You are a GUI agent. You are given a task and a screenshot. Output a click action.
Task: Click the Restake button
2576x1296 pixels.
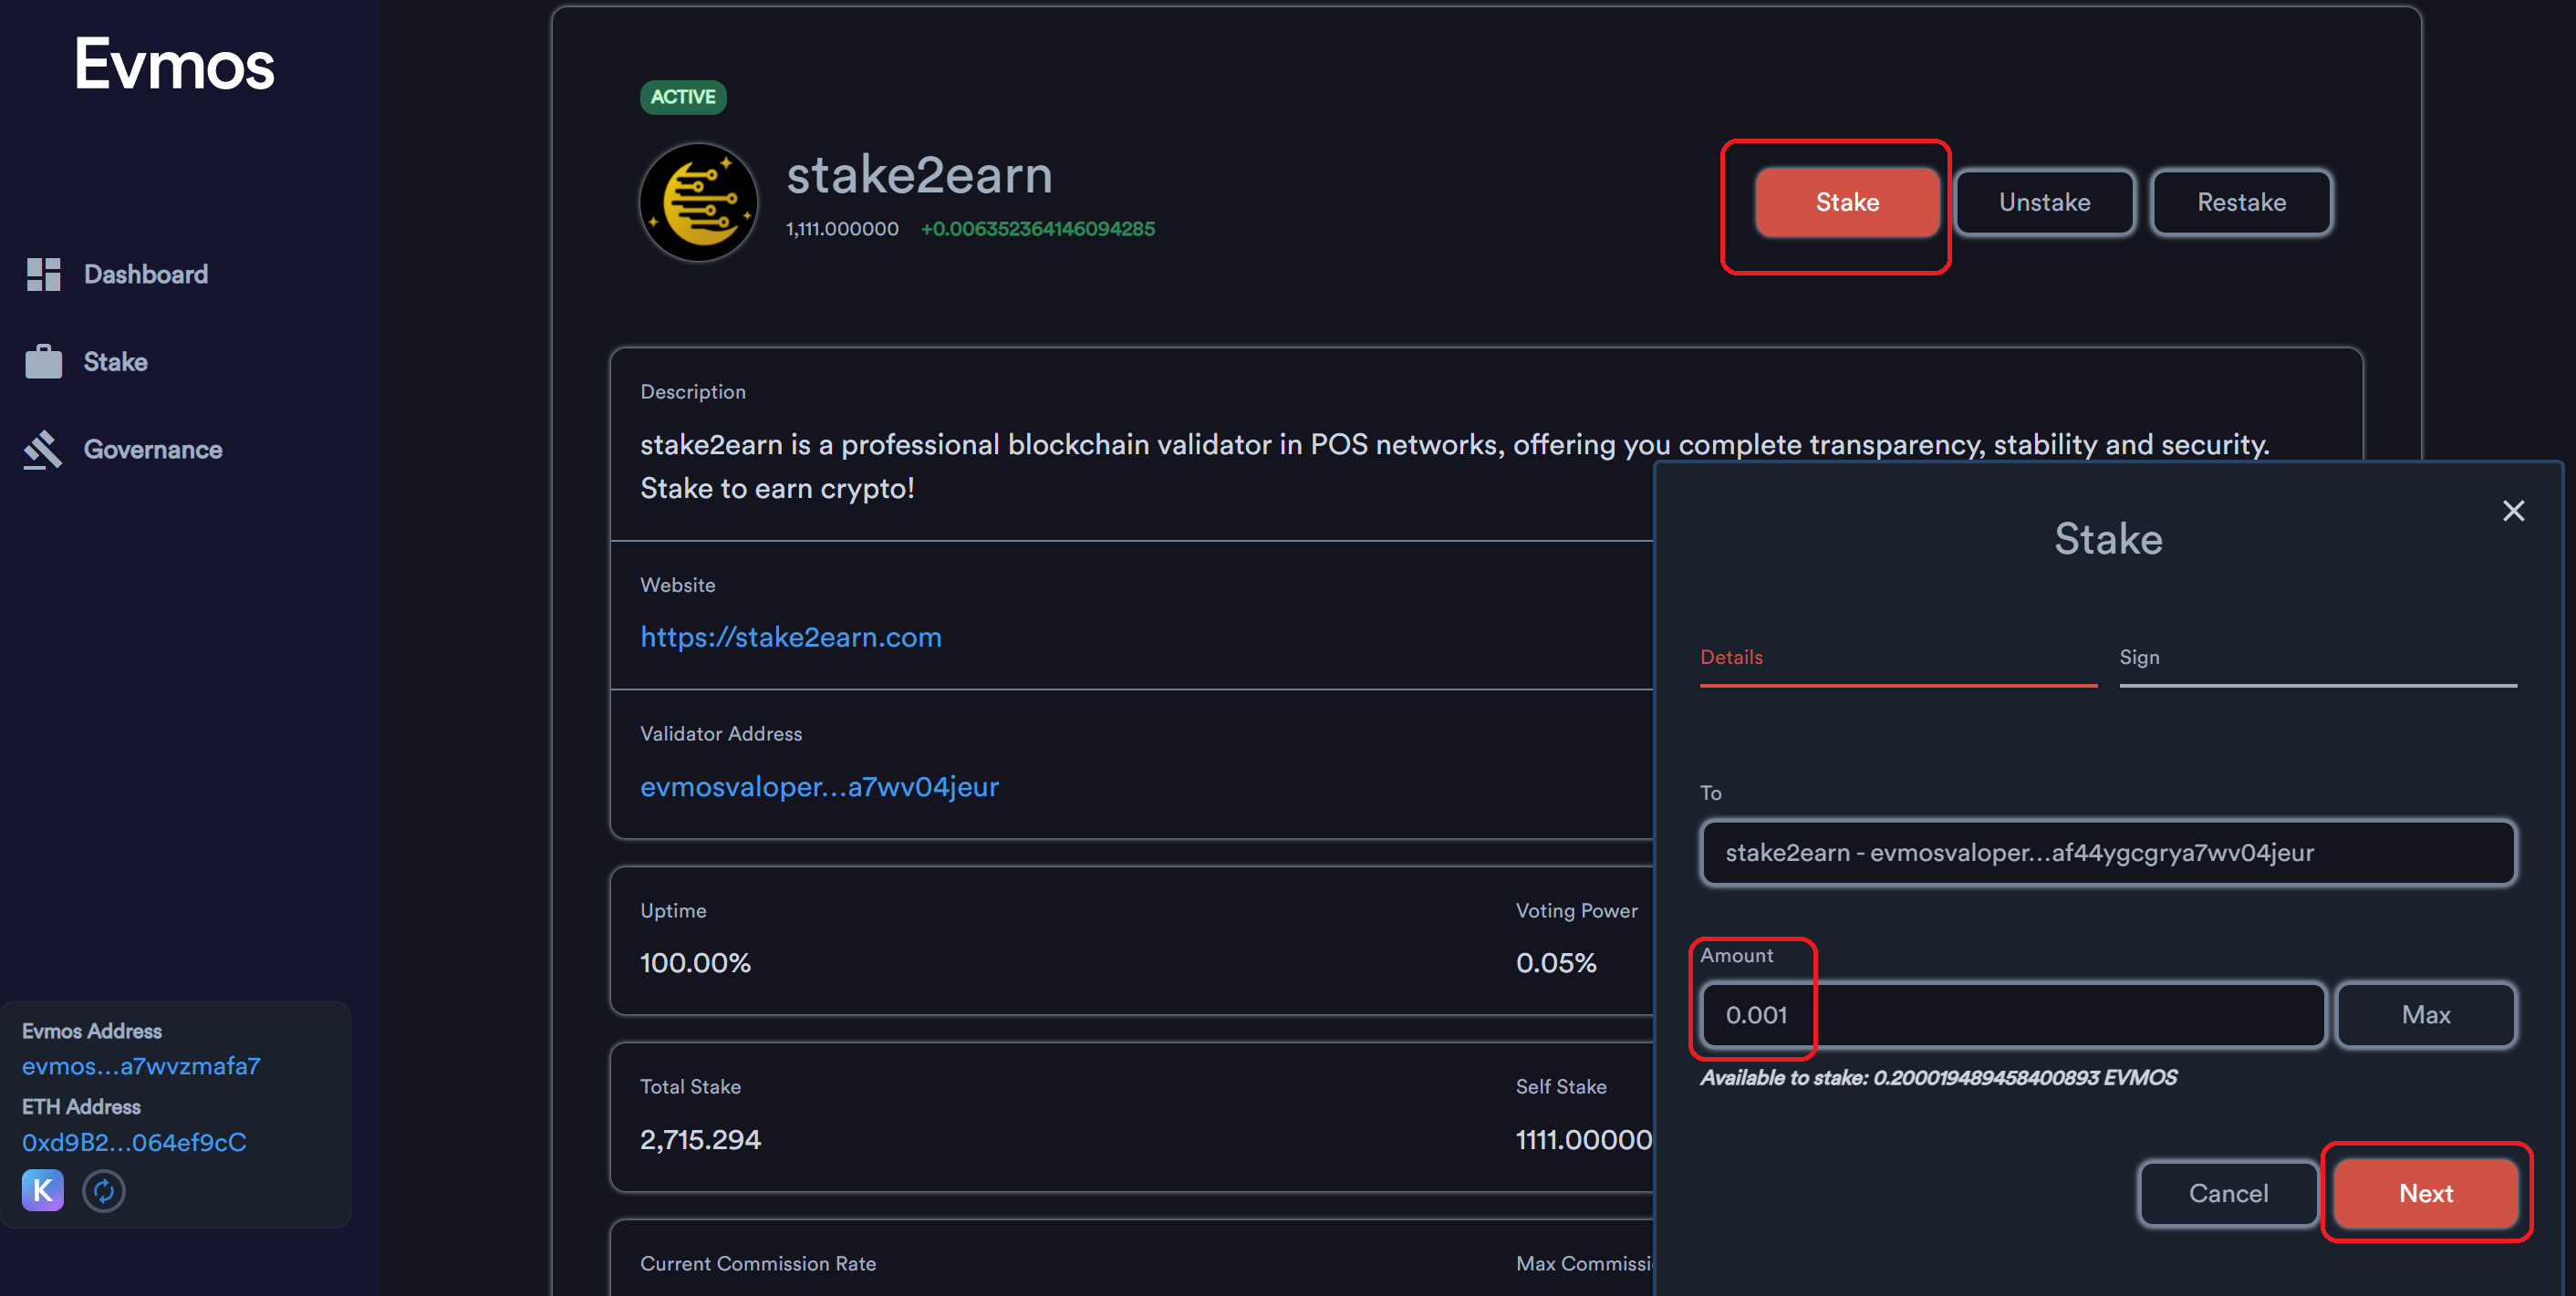tap(2241, 202)
